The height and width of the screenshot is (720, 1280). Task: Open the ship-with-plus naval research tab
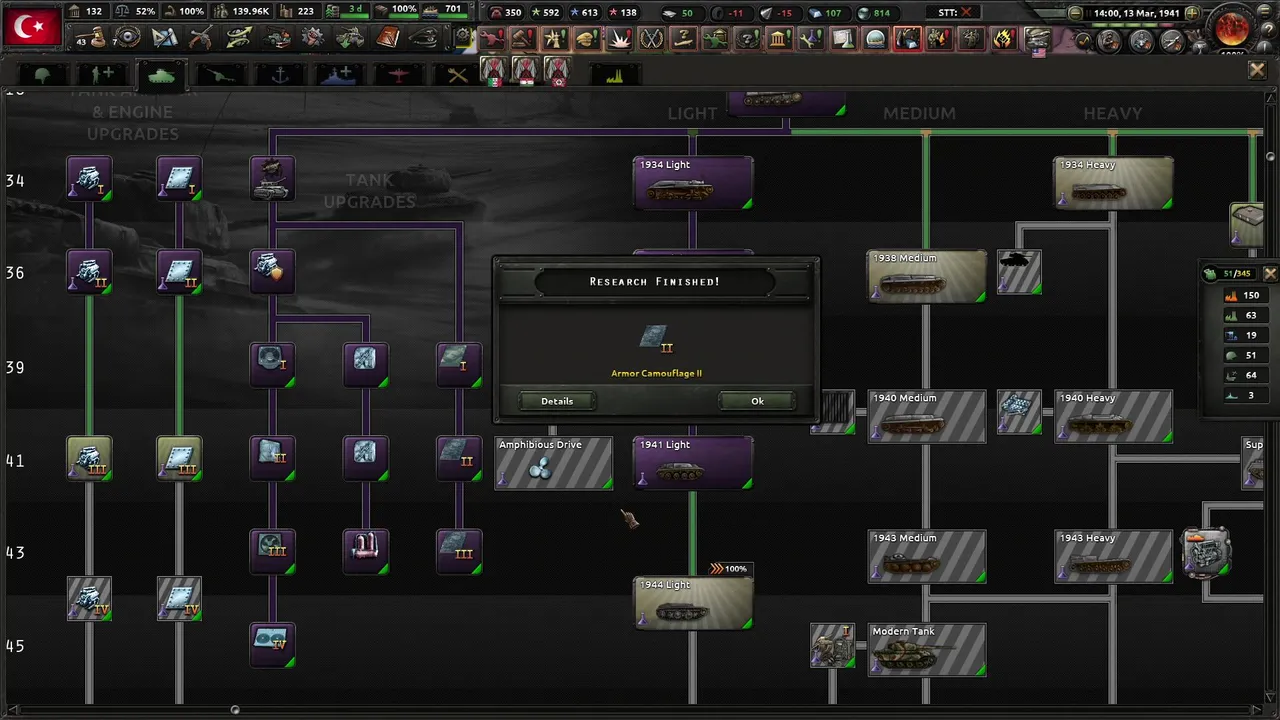click(338, 75)
